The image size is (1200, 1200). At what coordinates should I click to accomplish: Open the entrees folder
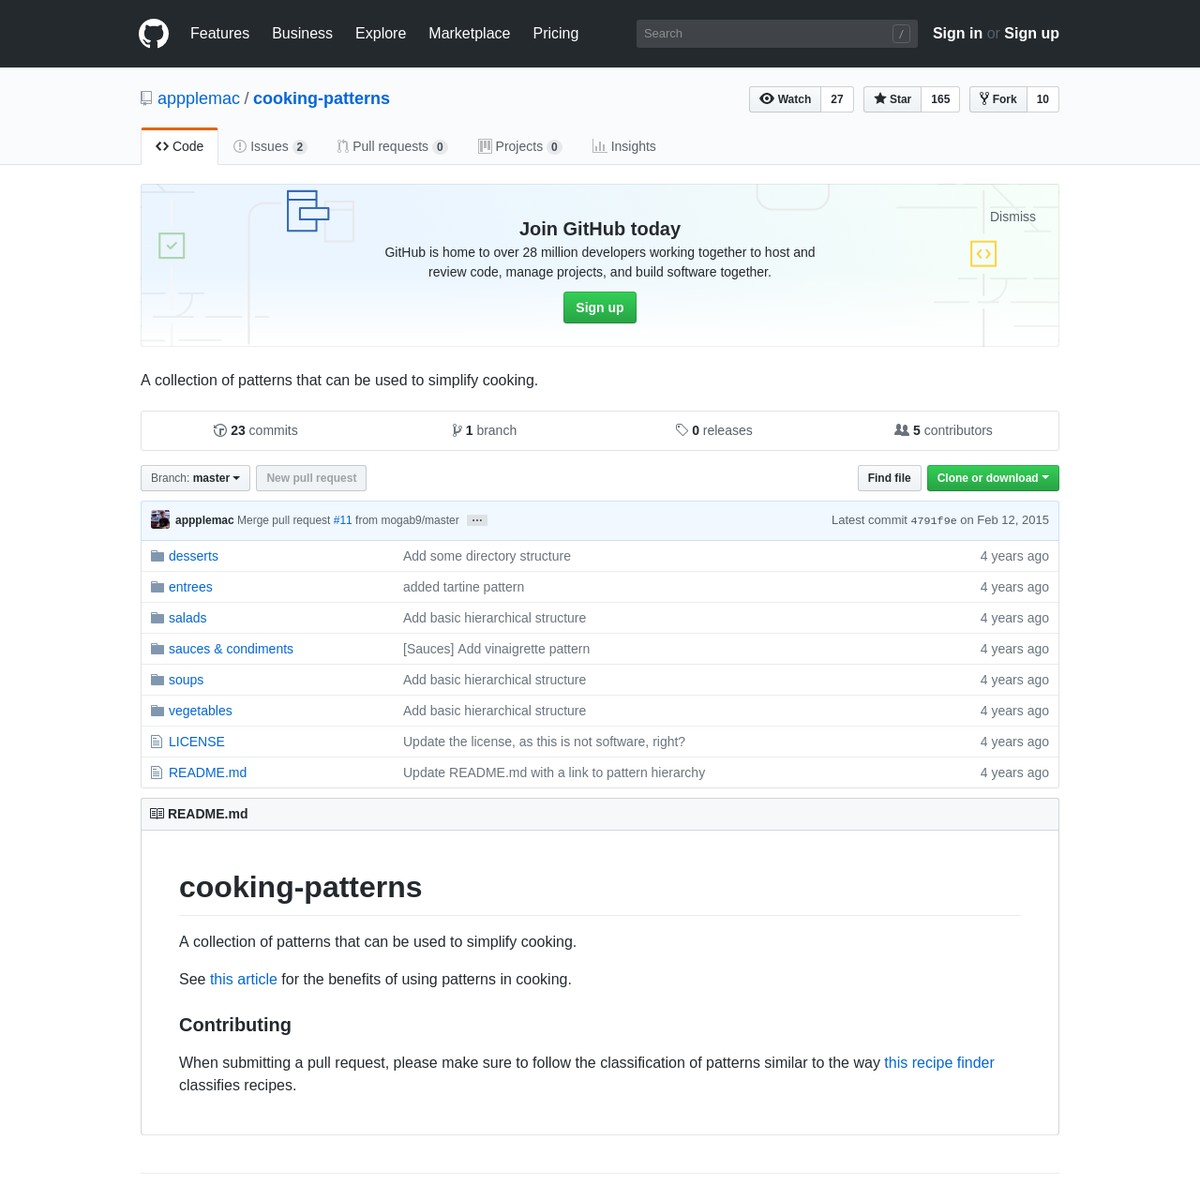(x=190, y=587)
